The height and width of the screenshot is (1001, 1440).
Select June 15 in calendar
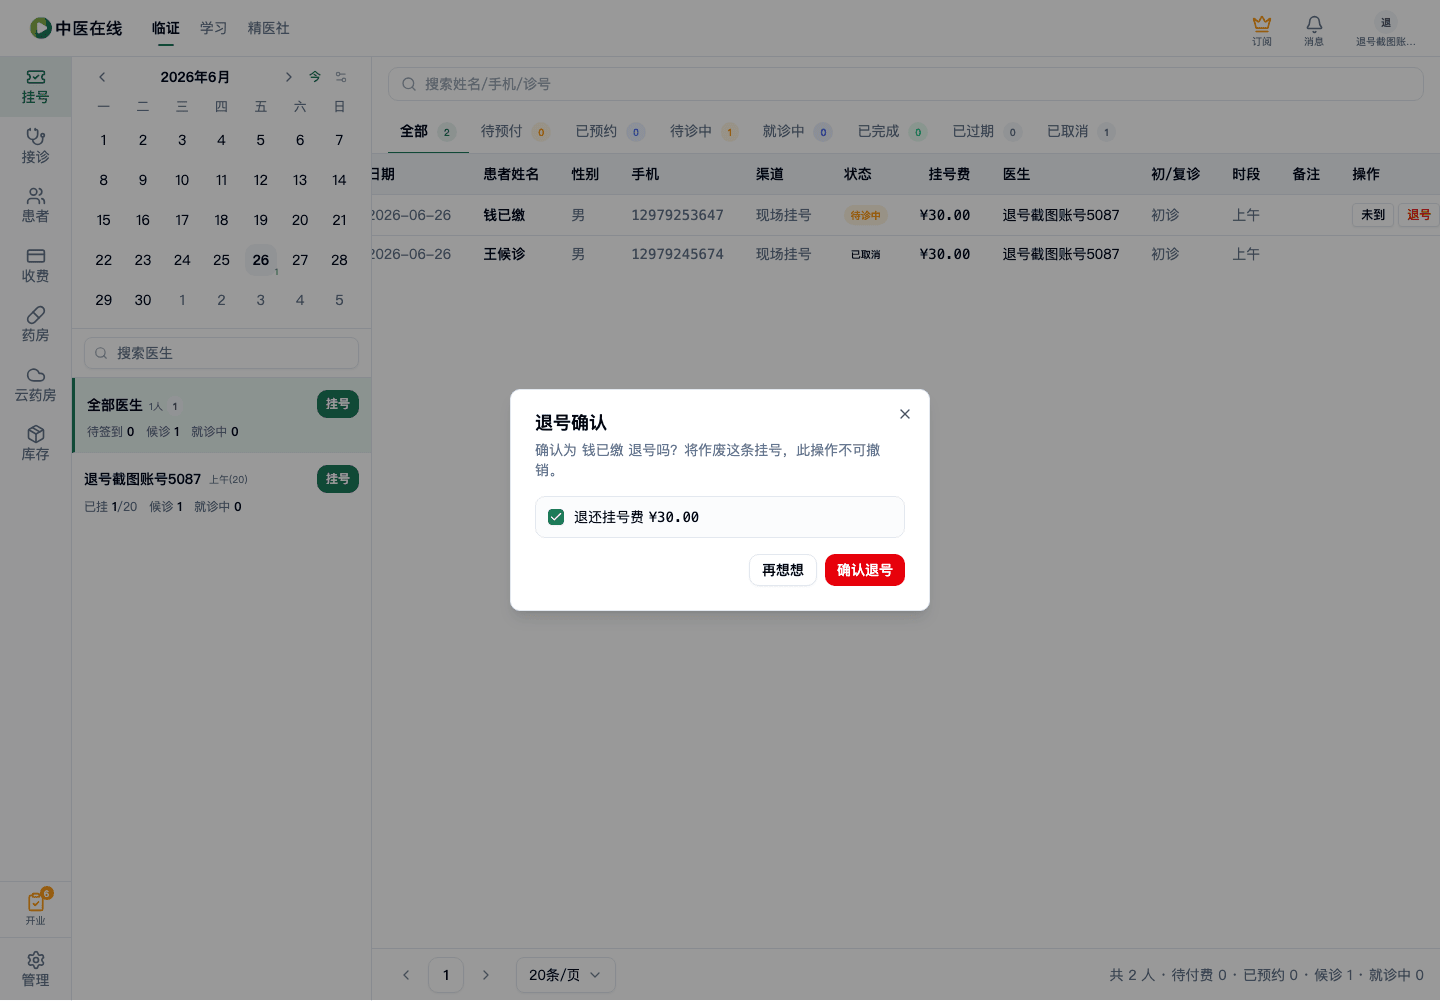coord(104,220)
